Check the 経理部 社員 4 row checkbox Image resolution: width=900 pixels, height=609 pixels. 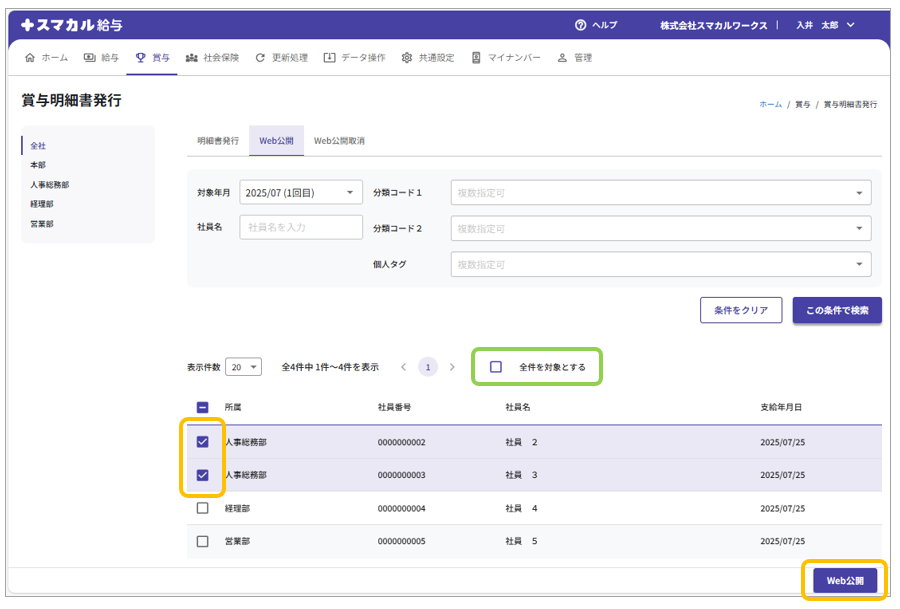(203, 508)
